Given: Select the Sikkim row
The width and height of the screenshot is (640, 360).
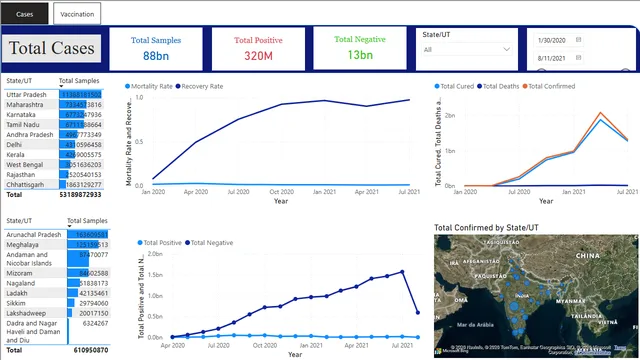Looking at the screenshot, I should click(x=57, y=303).
